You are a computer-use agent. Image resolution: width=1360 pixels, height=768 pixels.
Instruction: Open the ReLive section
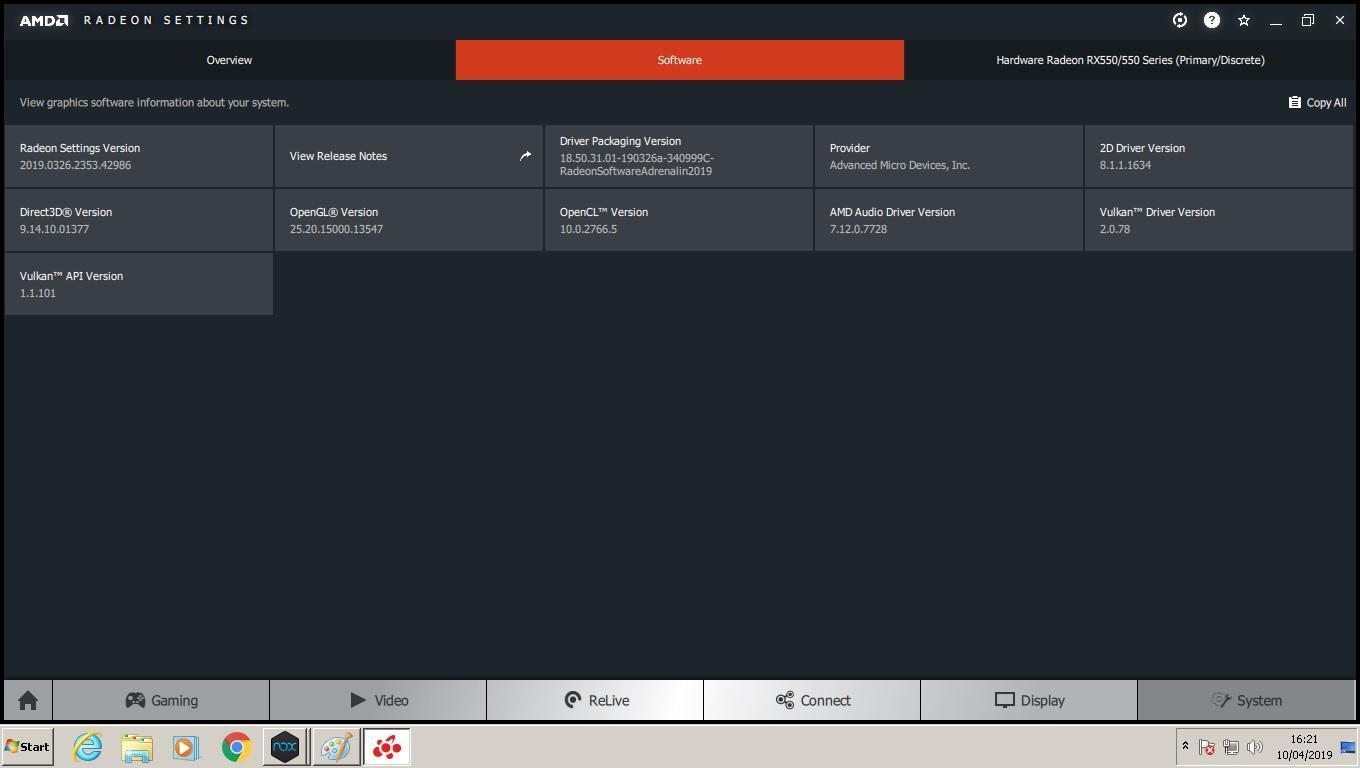[595, 700]
